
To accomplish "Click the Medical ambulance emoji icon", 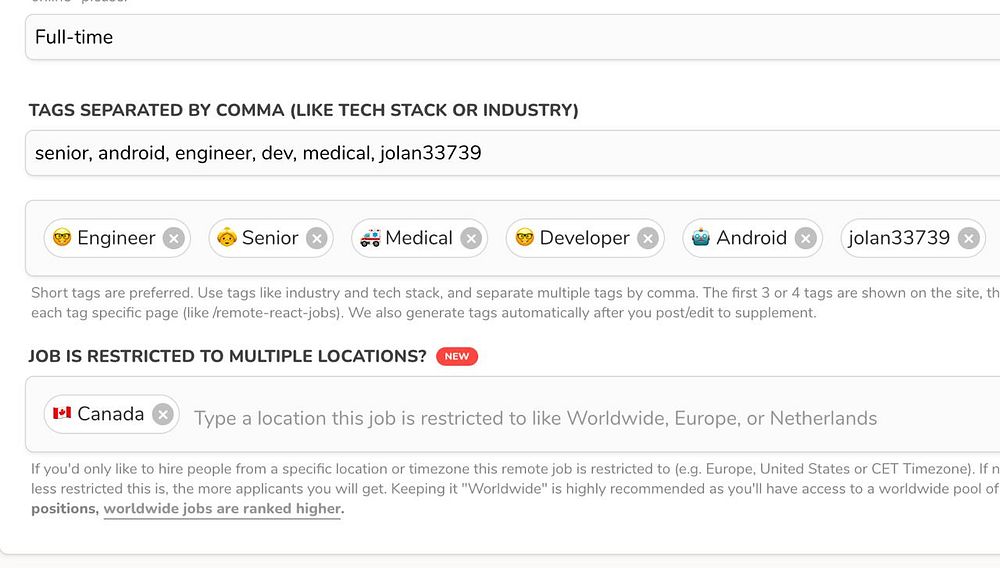I will tap(370, 238).
